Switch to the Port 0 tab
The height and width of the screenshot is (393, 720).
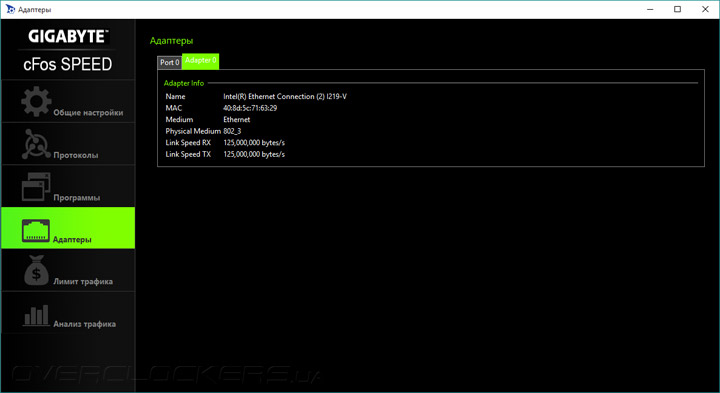pyautogui.click(x=169, y=62)
